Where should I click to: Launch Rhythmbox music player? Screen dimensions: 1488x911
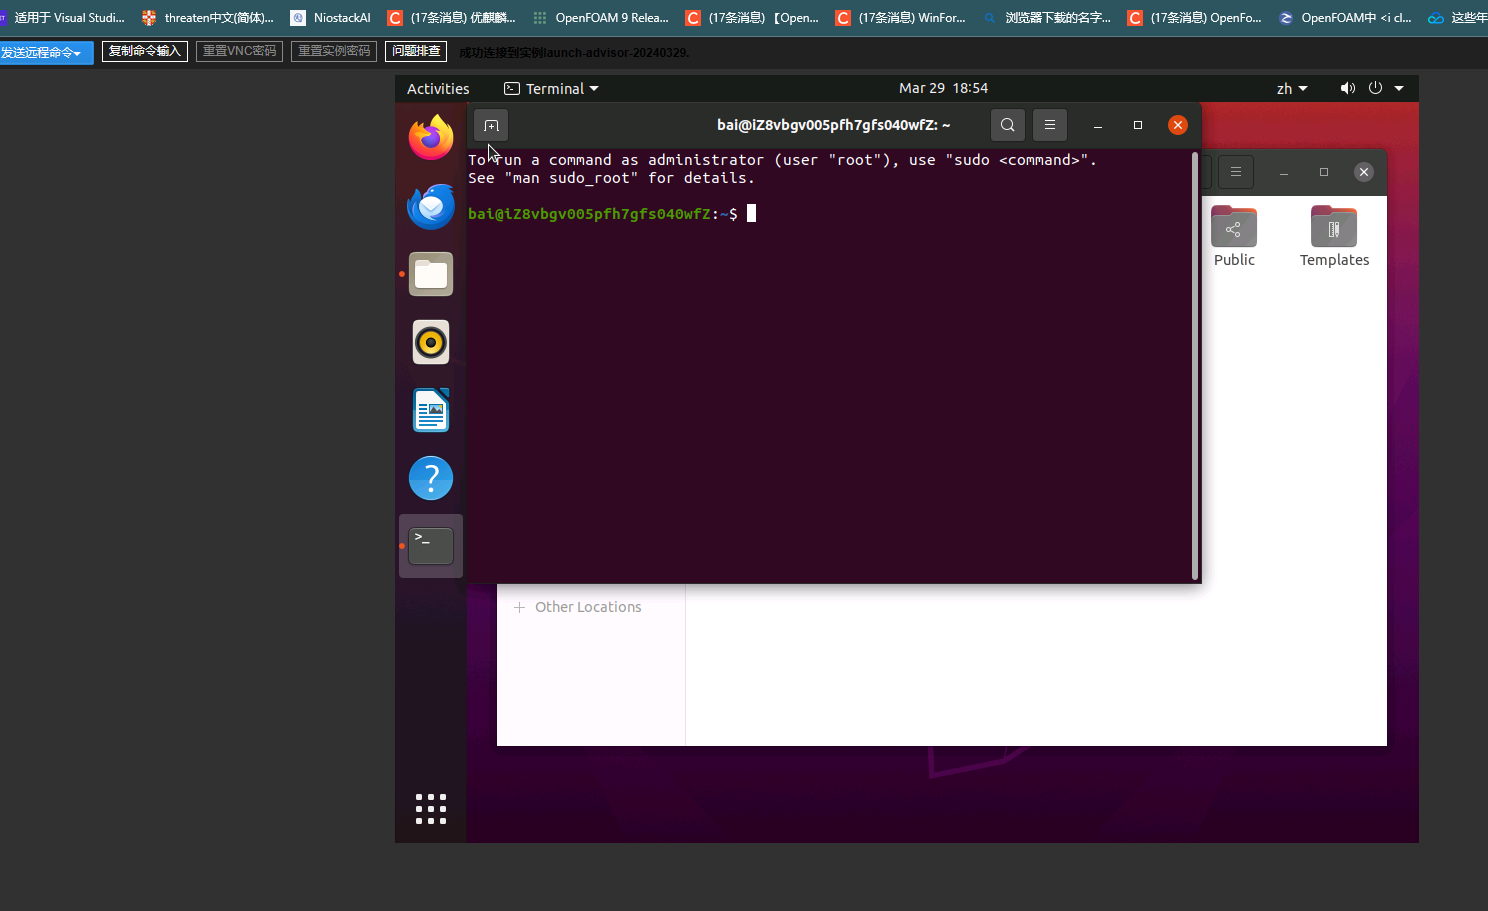tap(431, 342)
